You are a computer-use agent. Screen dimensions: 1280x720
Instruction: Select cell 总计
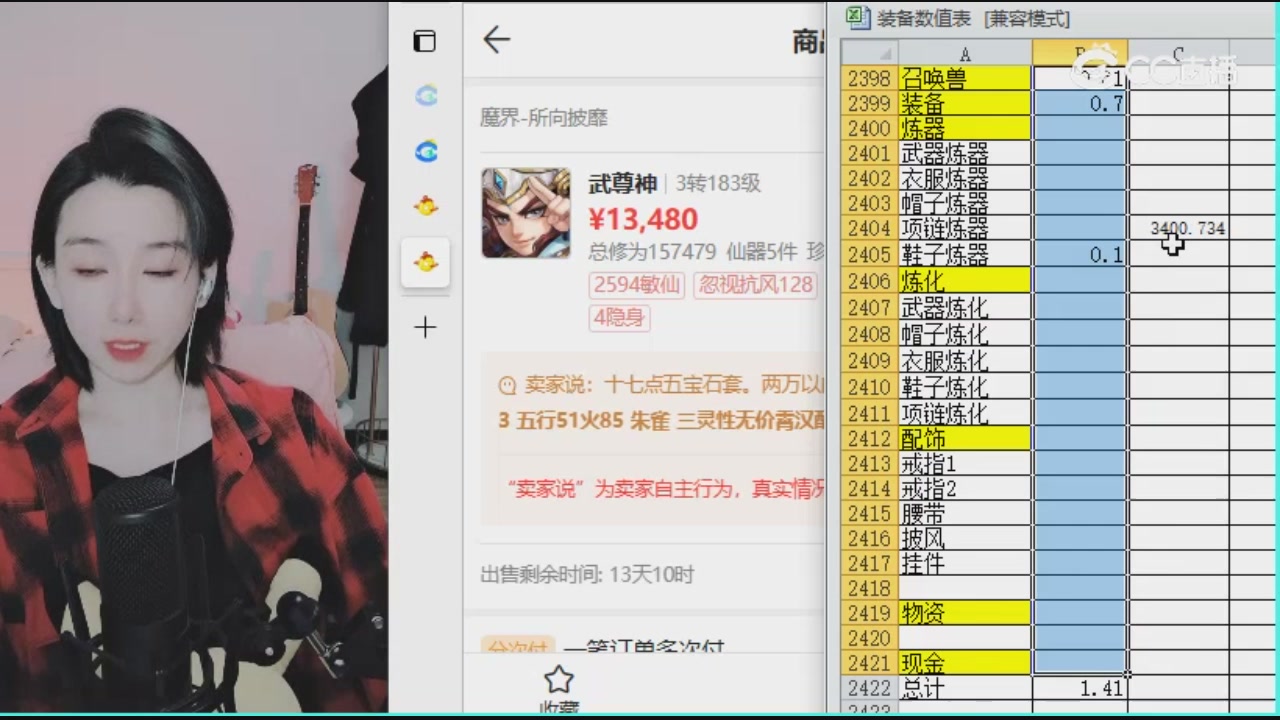[965, 688]
